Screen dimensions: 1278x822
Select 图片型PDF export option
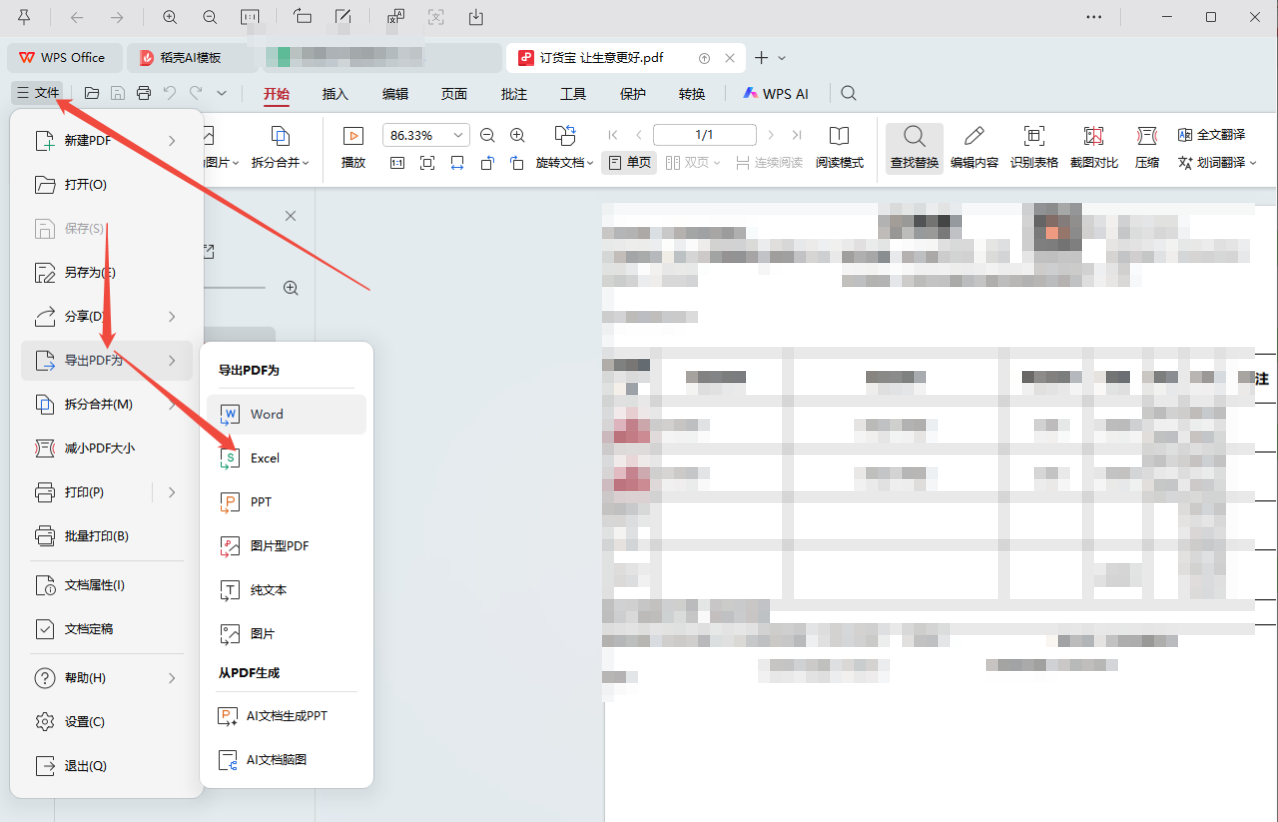(x=287, y=546)
